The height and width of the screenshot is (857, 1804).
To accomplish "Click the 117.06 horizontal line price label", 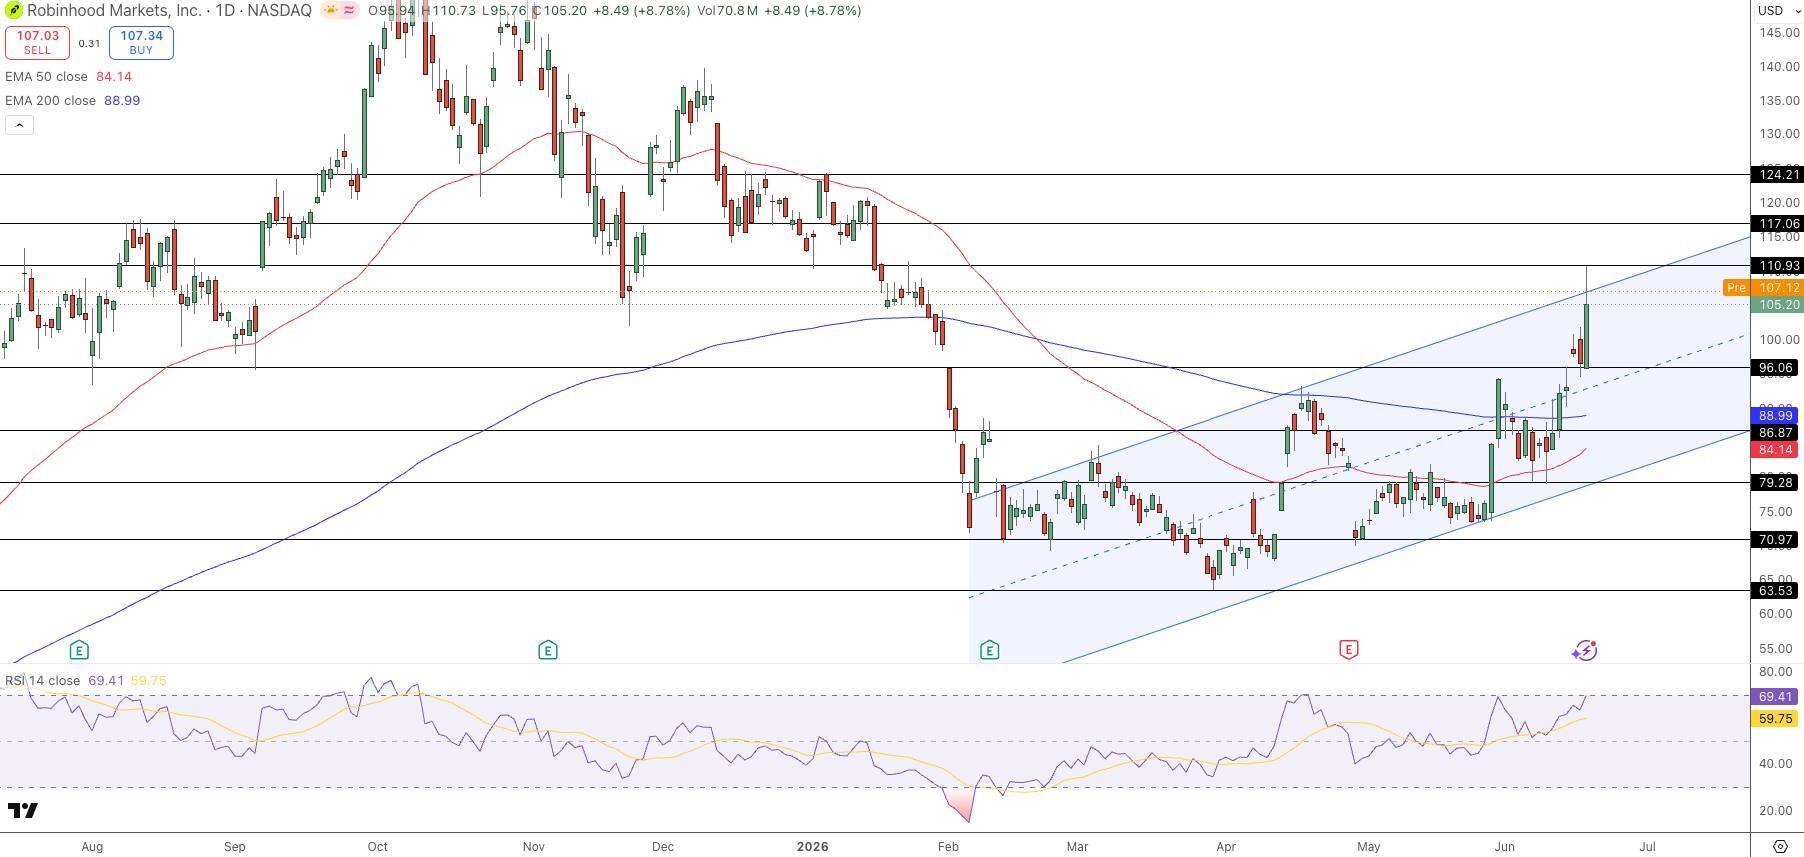I will tap(1777, 224).
